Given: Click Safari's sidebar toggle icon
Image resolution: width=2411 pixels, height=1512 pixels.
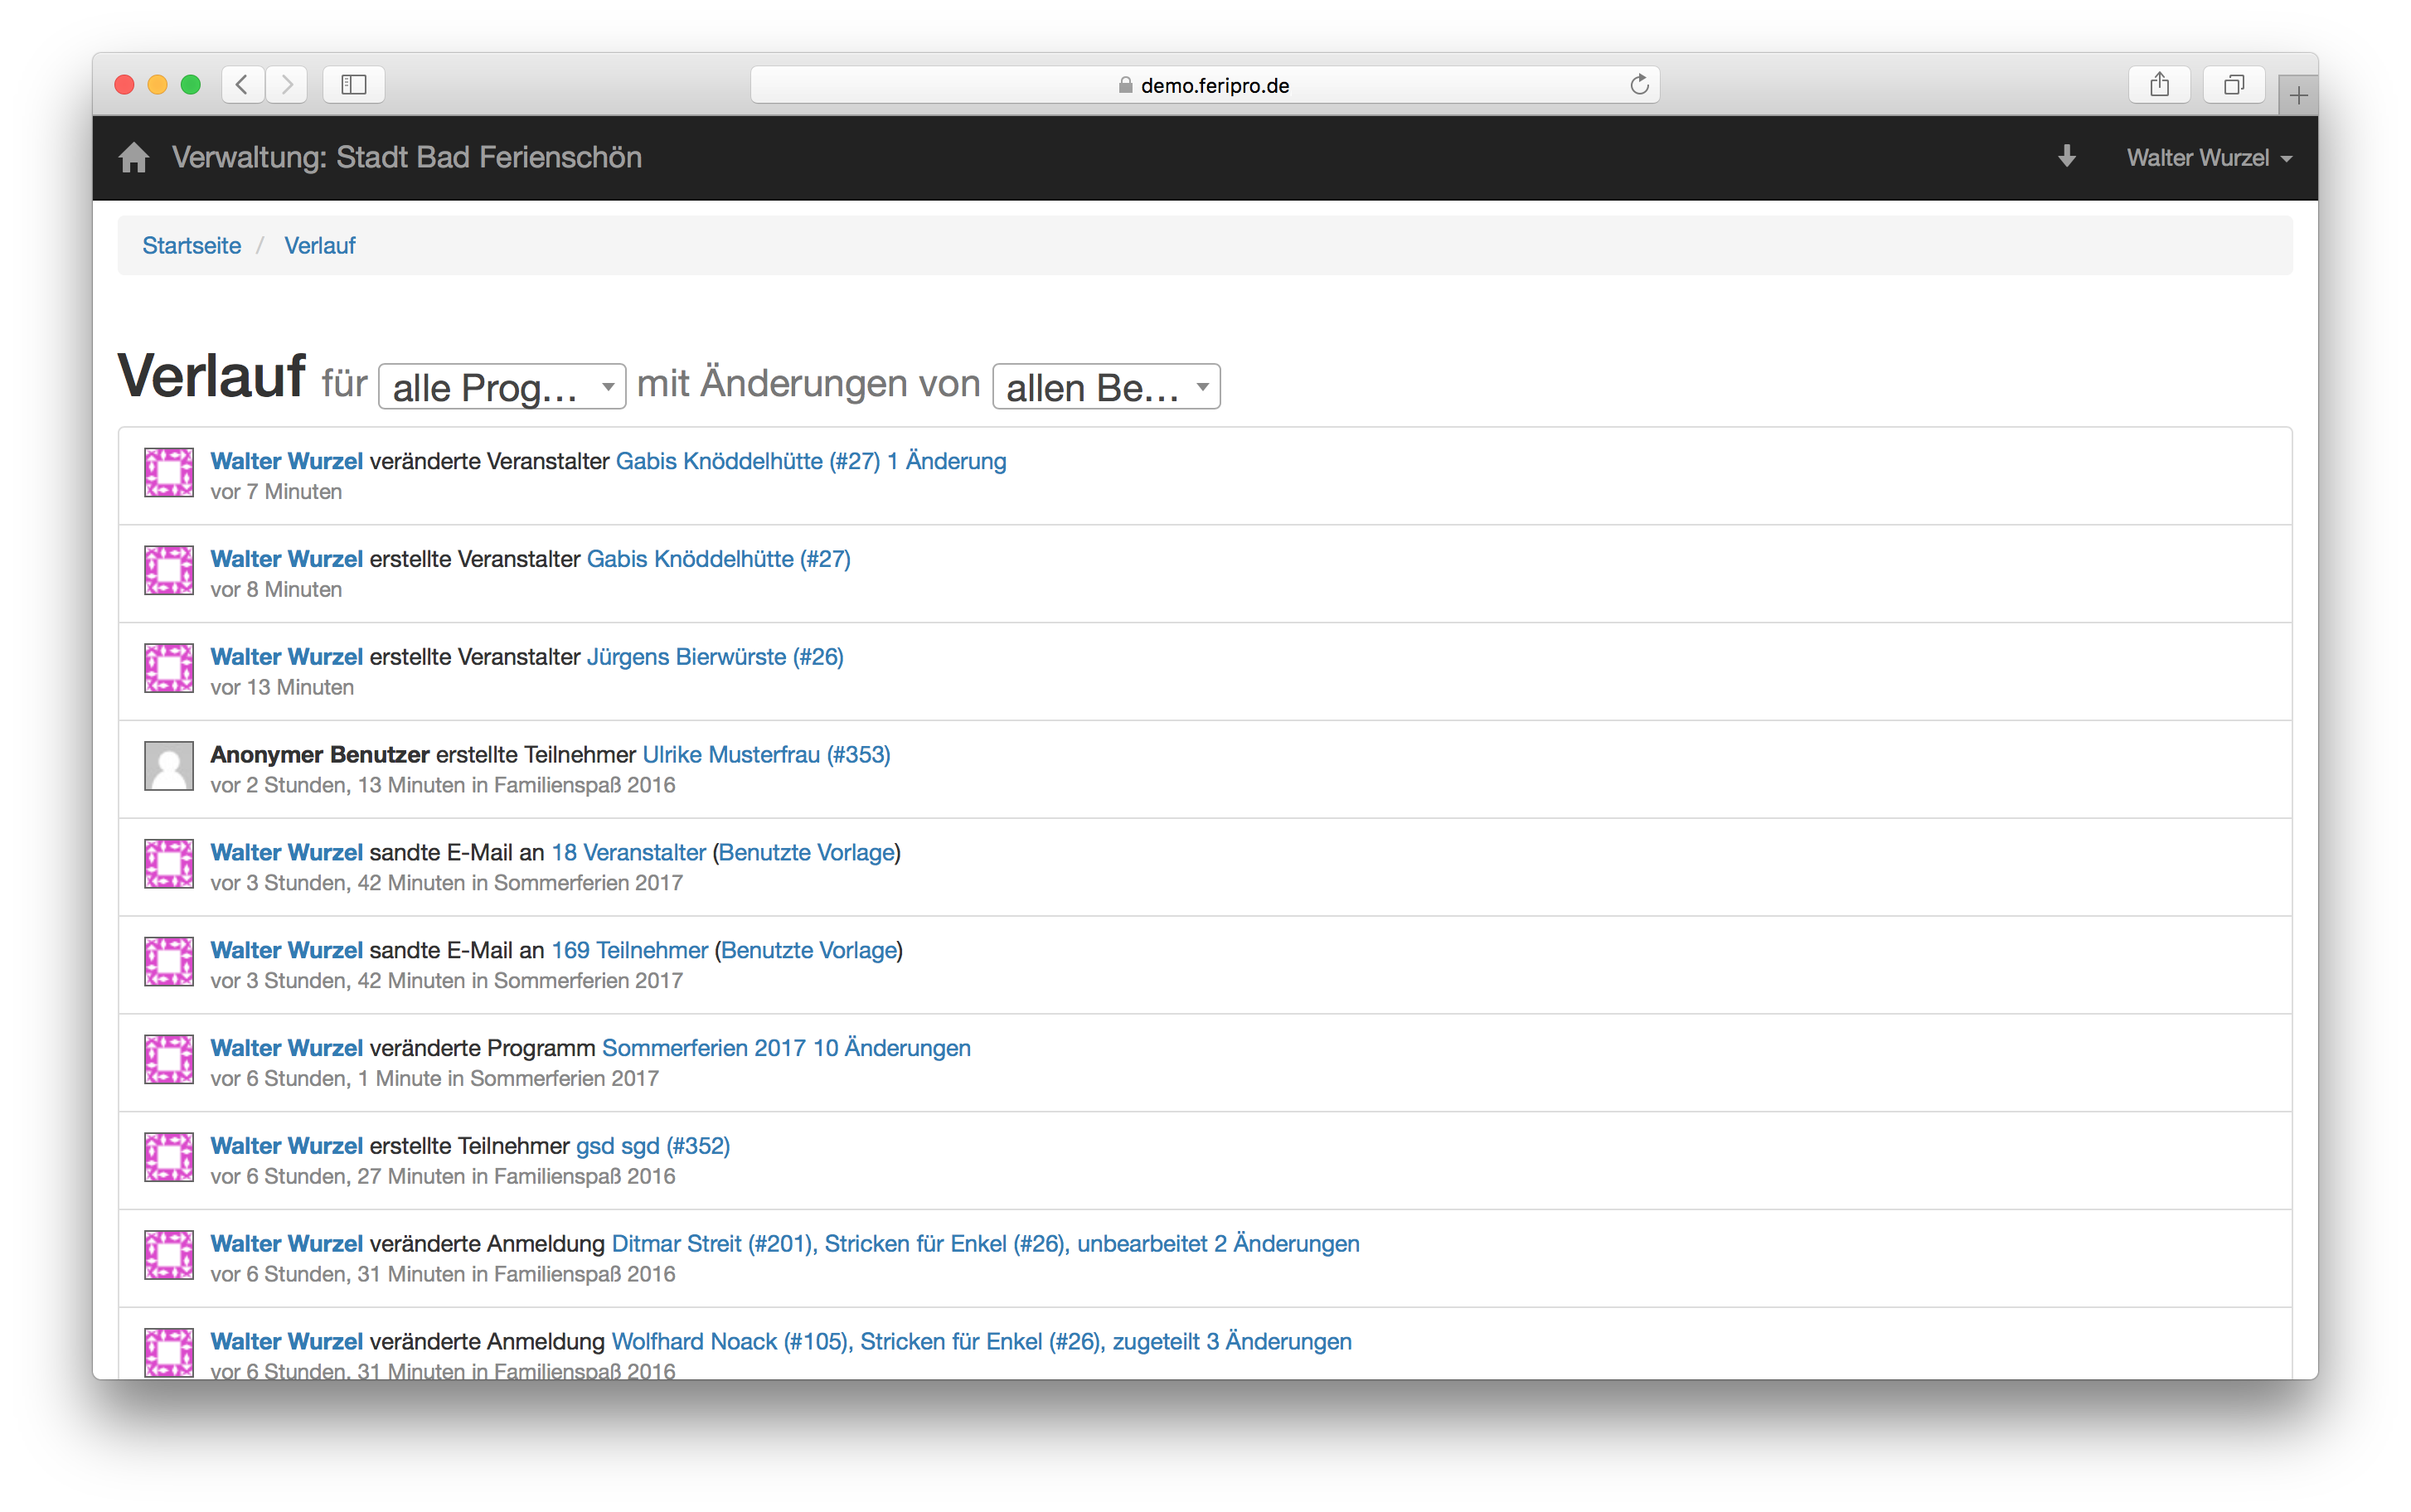Looking at the screenshot, I should [354, 85].
